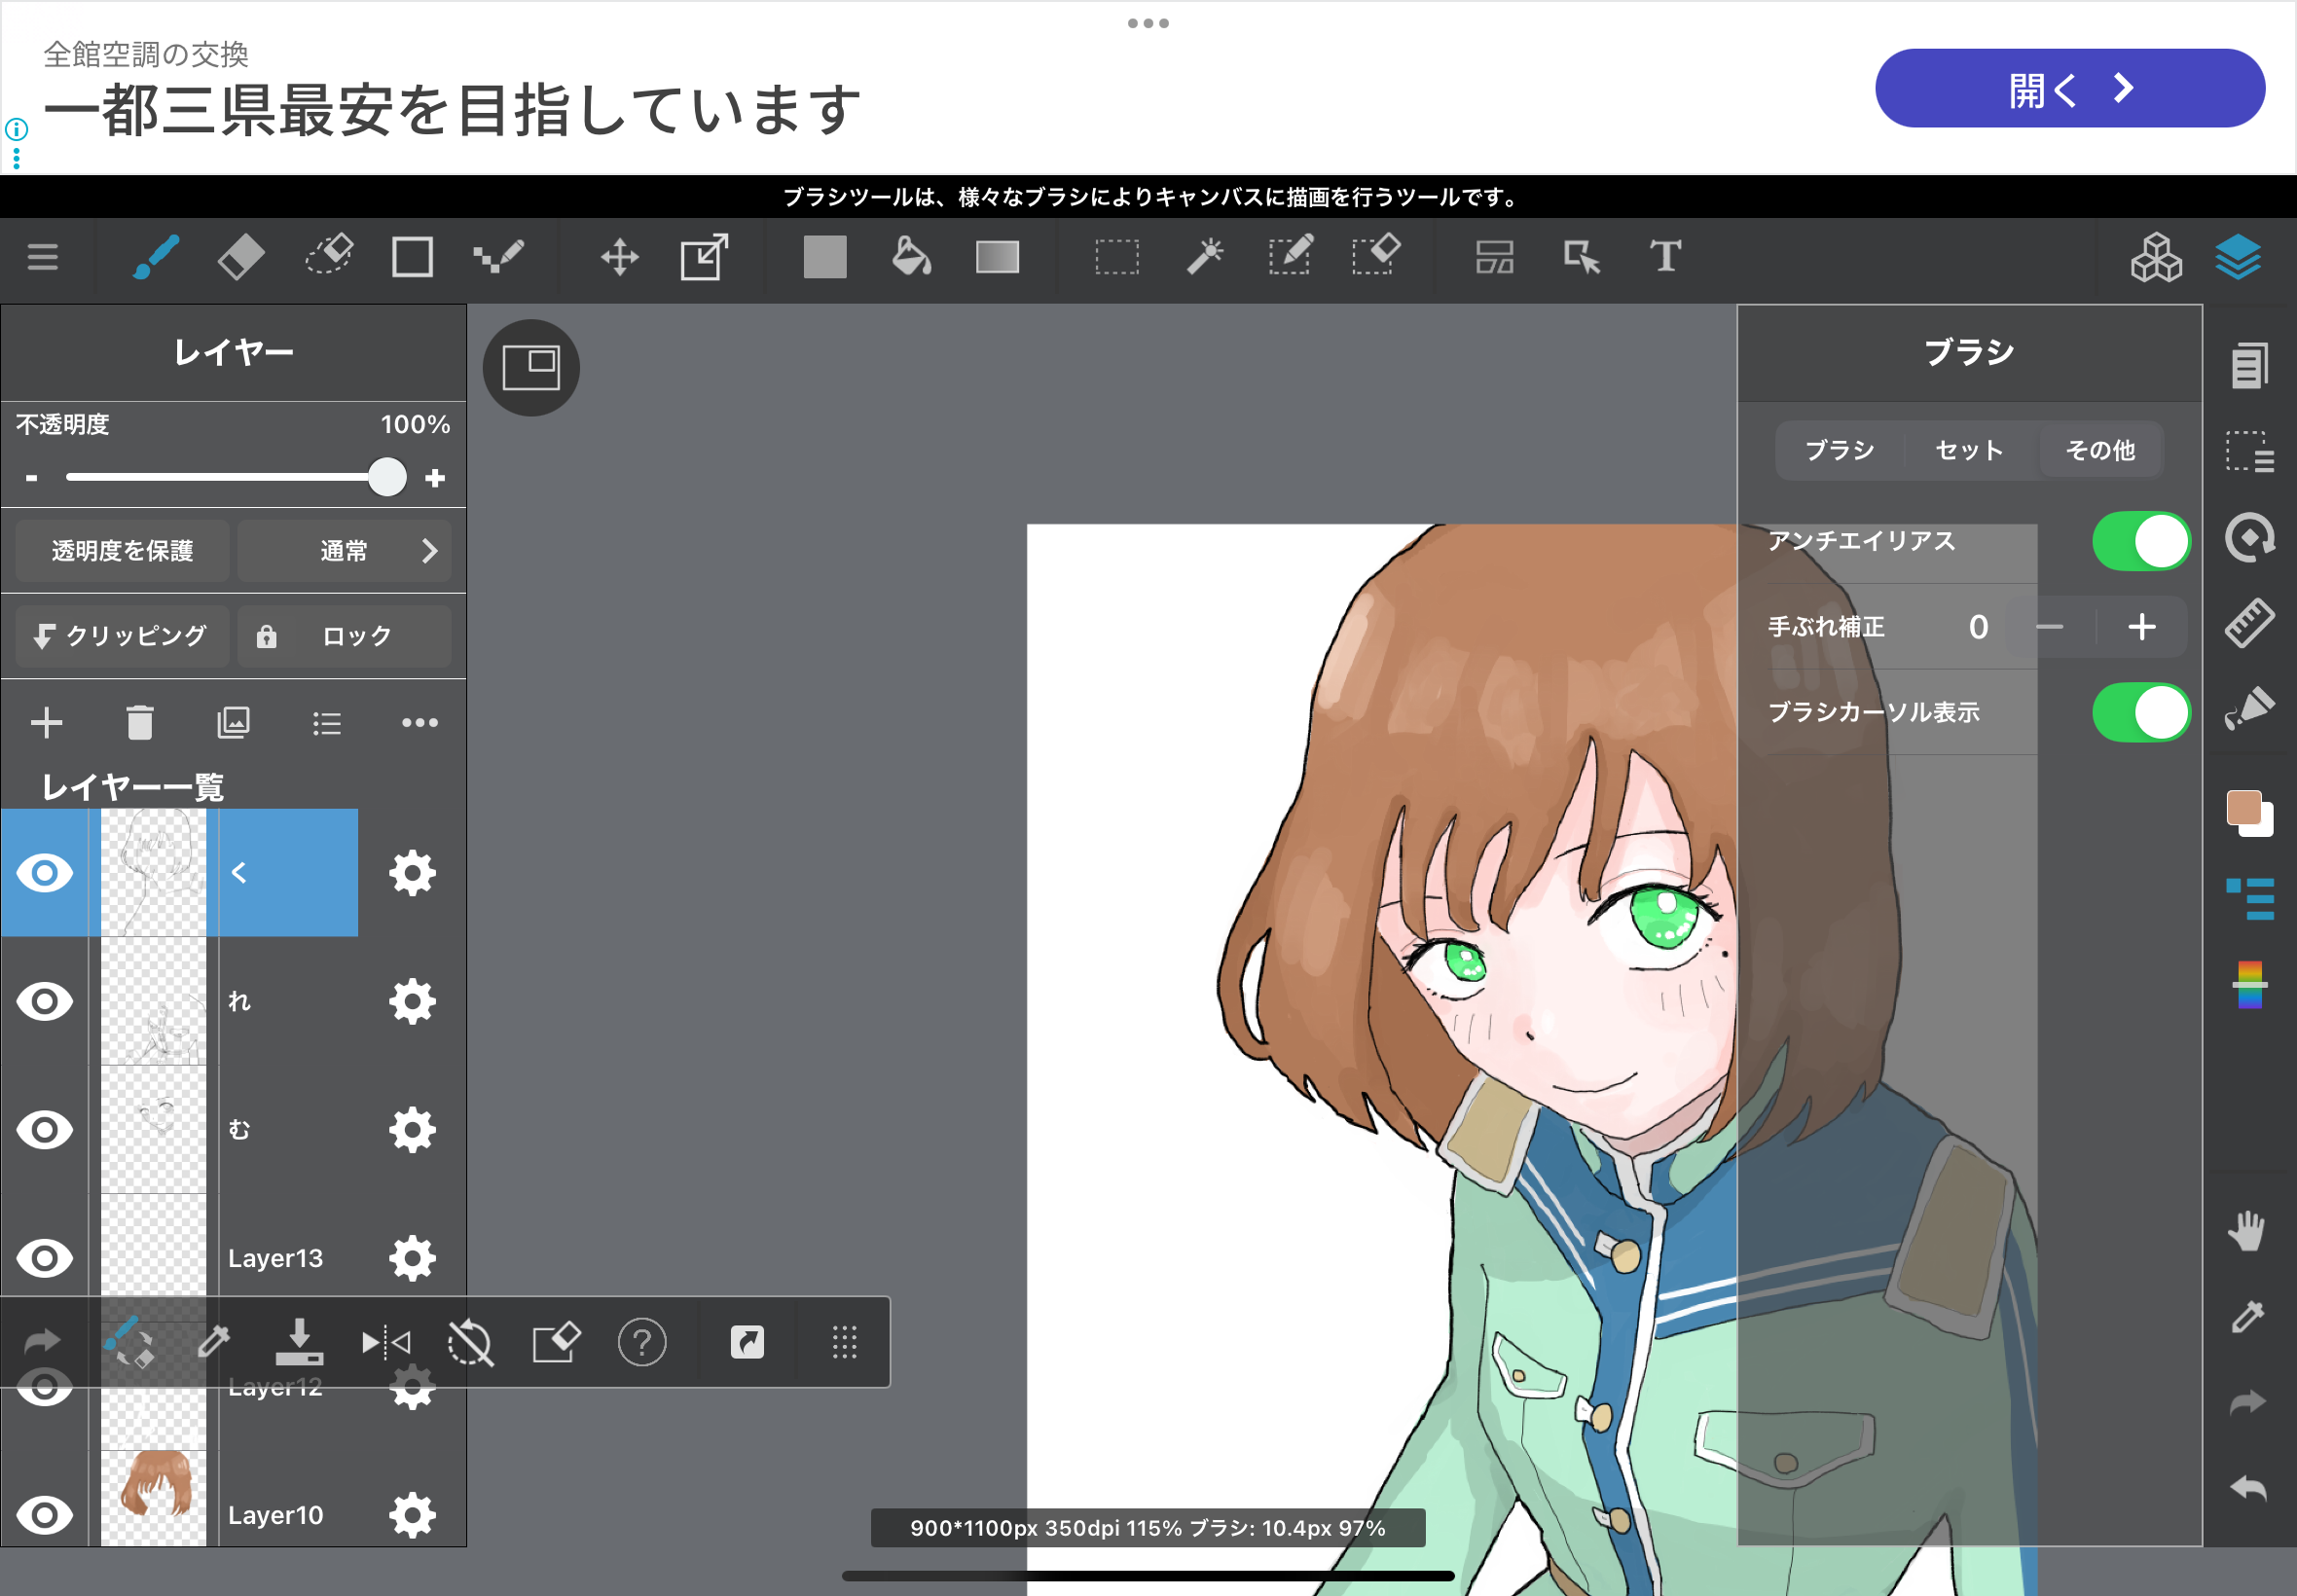Open the Hand pan tool in right sidebar

2248,1231
